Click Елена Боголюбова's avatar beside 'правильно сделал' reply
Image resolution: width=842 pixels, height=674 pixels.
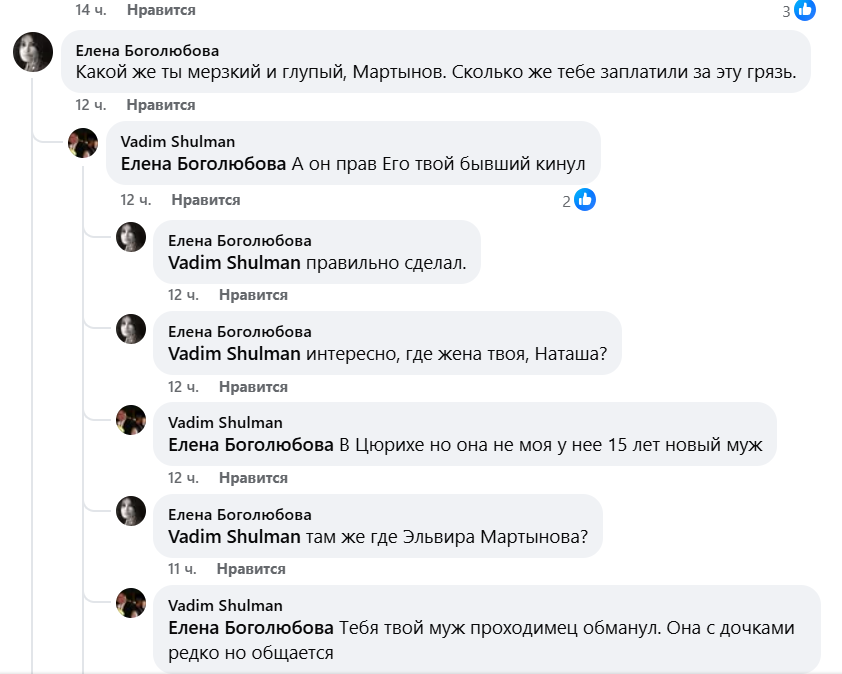pyautogui.click(x=131, y=239)
